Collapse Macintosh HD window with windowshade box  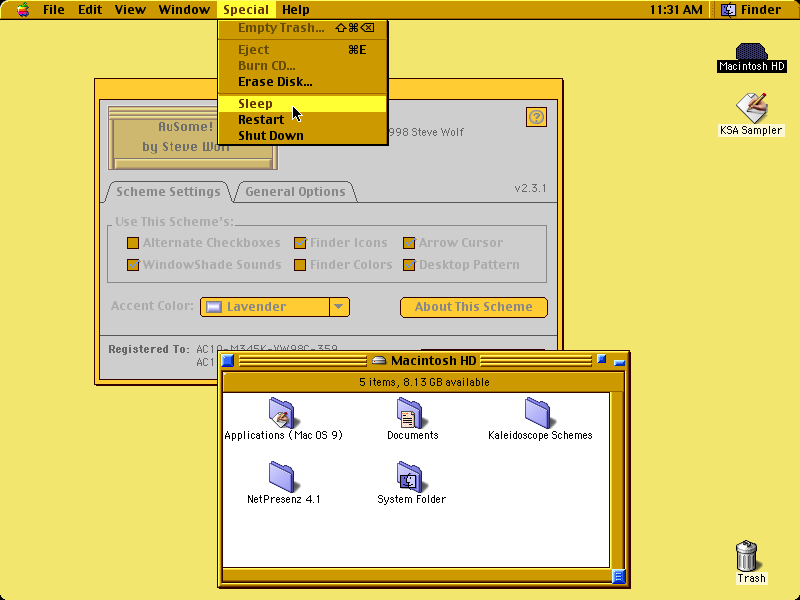(x=619, y=362)
